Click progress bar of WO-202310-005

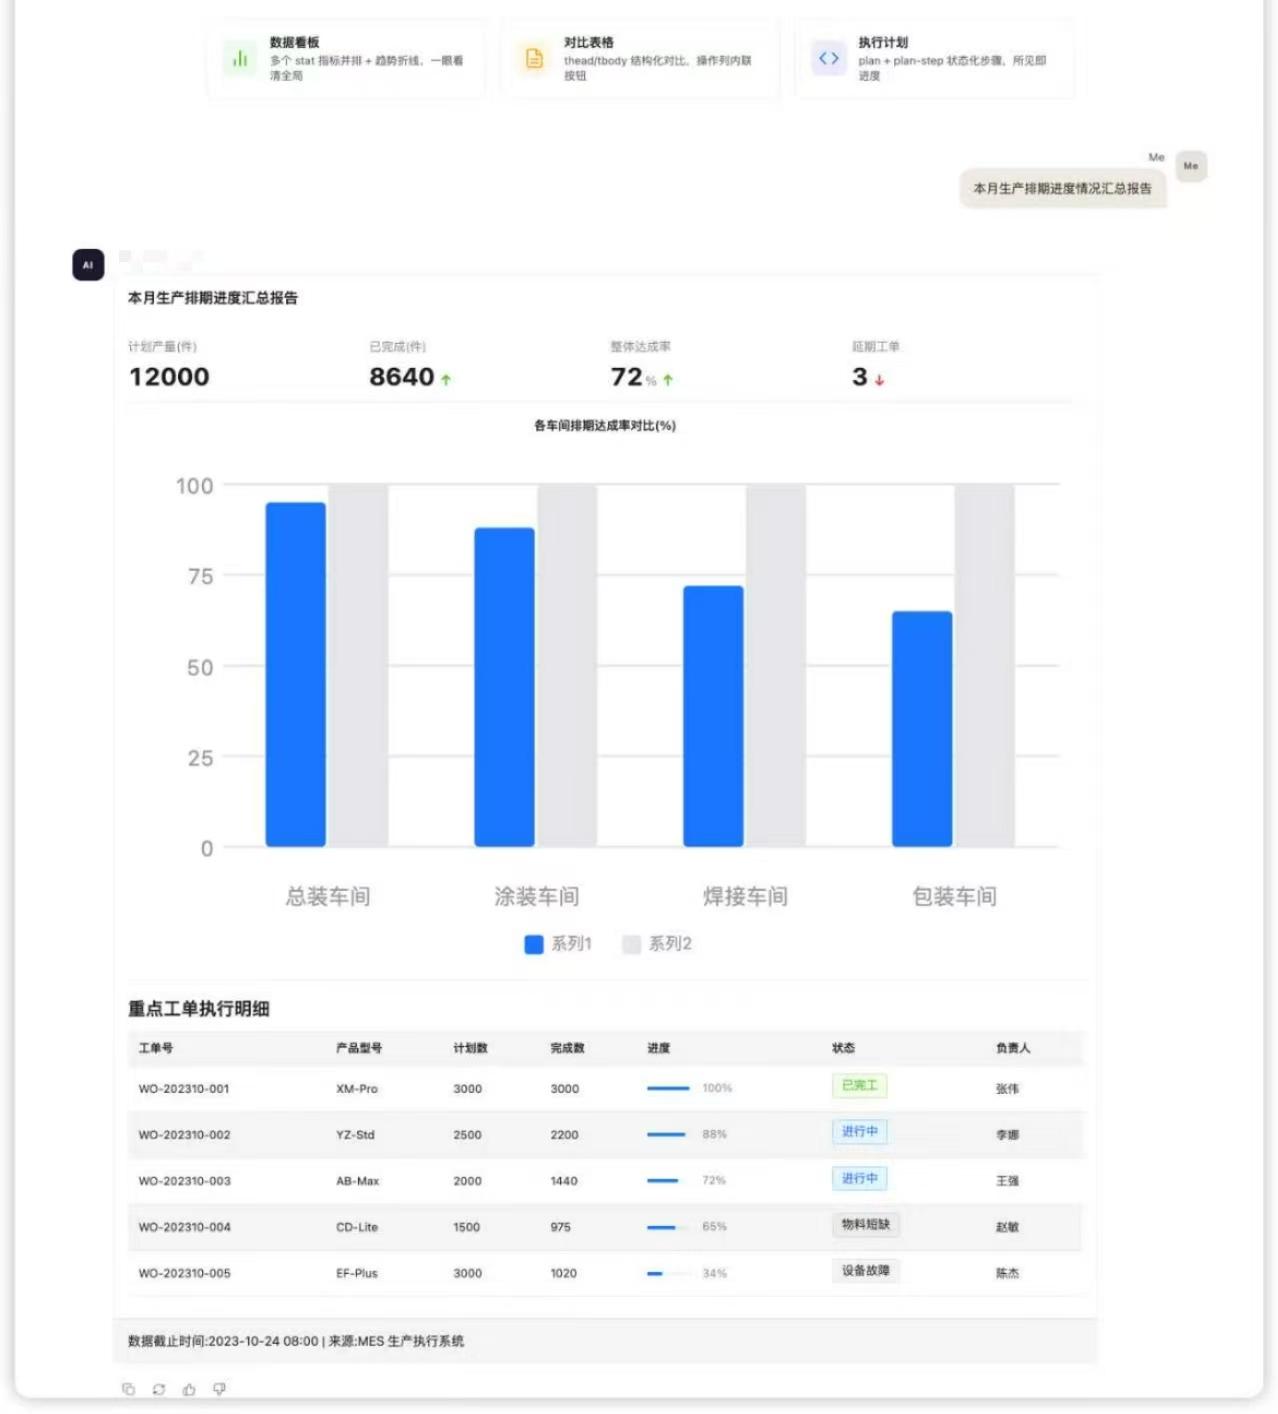point(669,1273)
